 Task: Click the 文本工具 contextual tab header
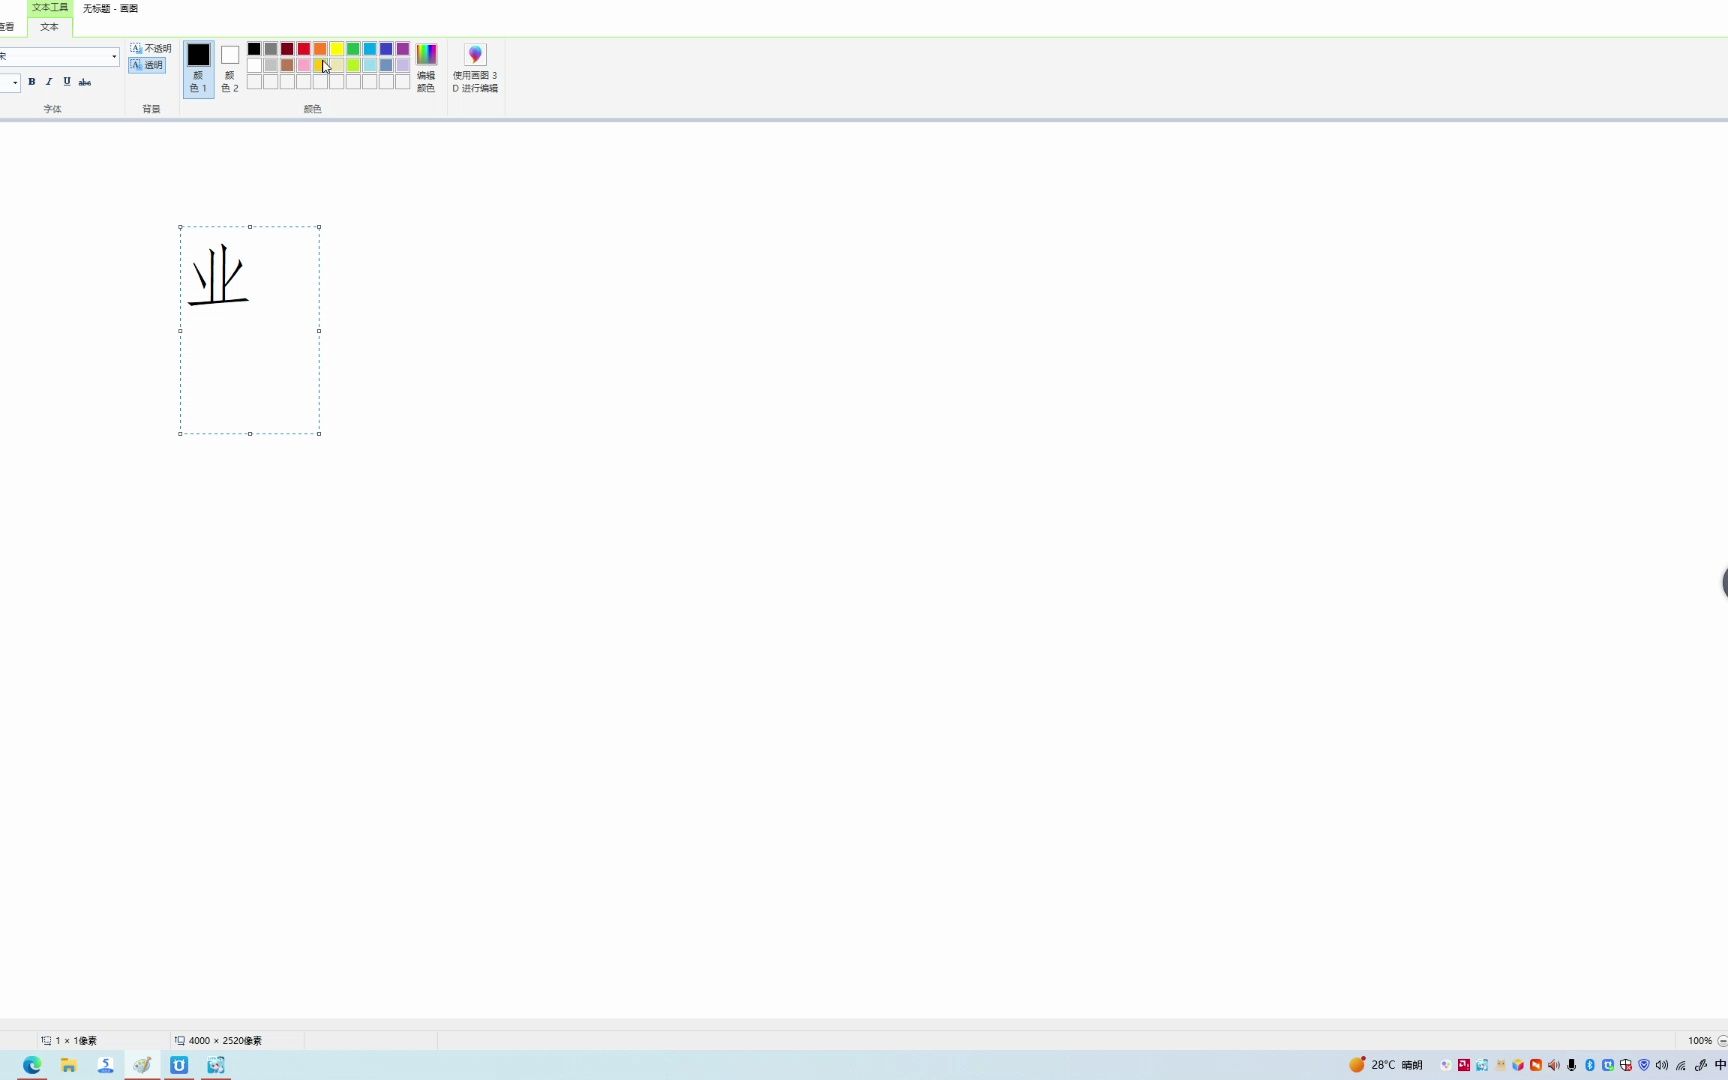(x=50, y=7)
